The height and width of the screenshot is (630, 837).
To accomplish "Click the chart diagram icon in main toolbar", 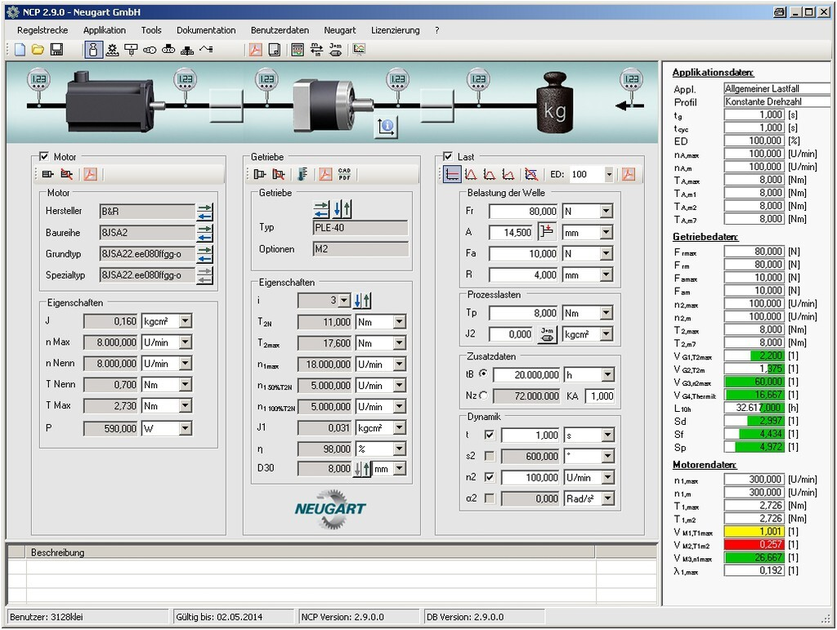I will pos(359,50).
